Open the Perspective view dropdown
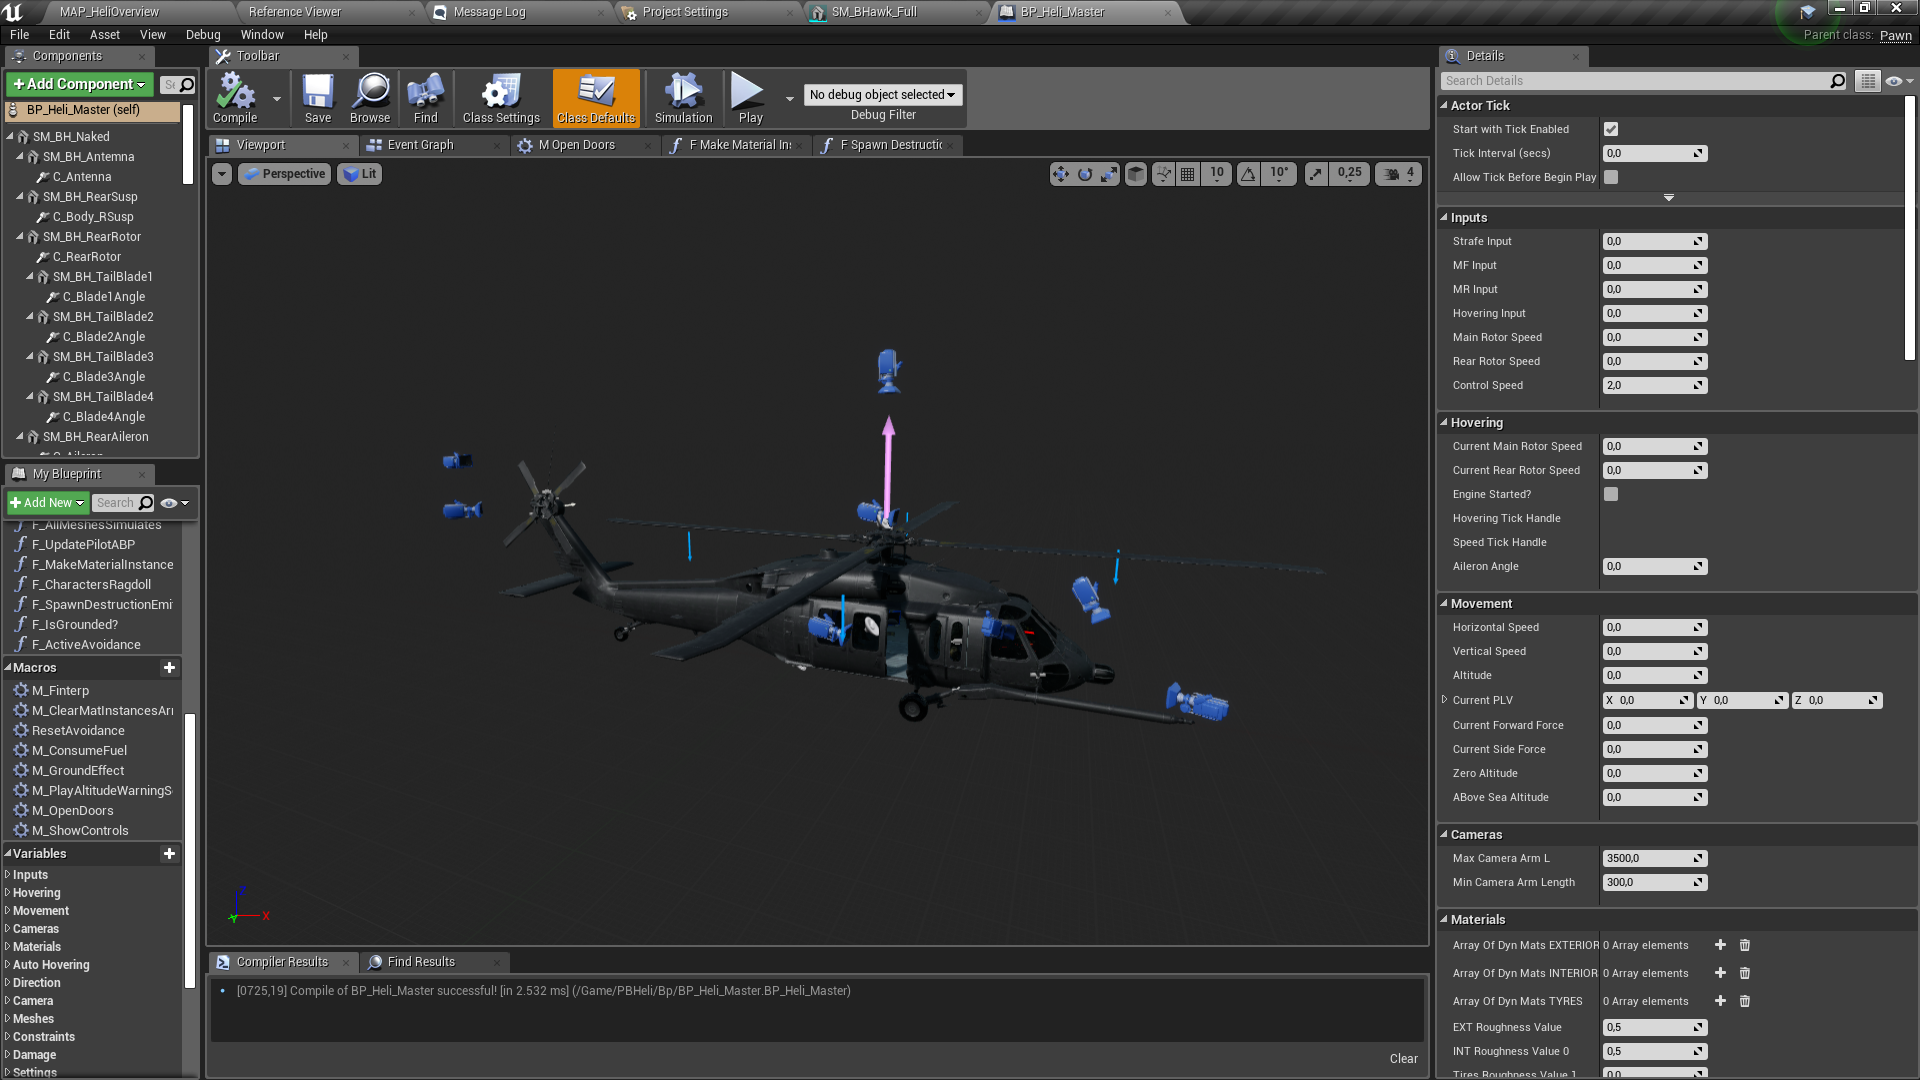Image resolution: width=1920 pixels, height=1080 pixels. [284, 173]
